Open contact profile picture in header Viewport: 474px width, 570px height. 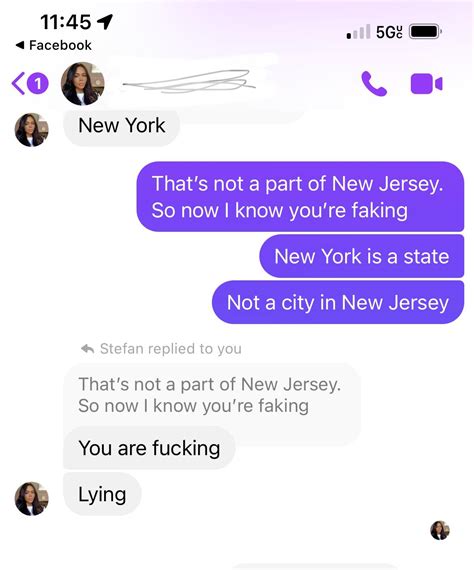click(83, 84)
